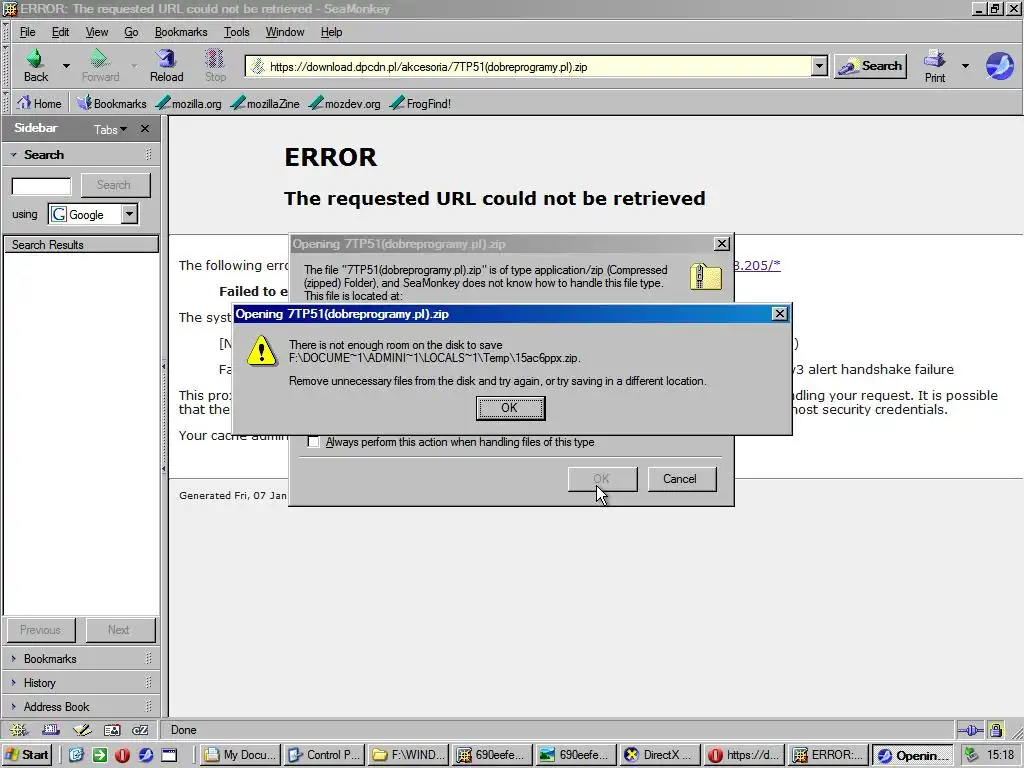Open the Google search engine dropdown
Viewport: 1024px width, 768px height.
click(129, 214)
